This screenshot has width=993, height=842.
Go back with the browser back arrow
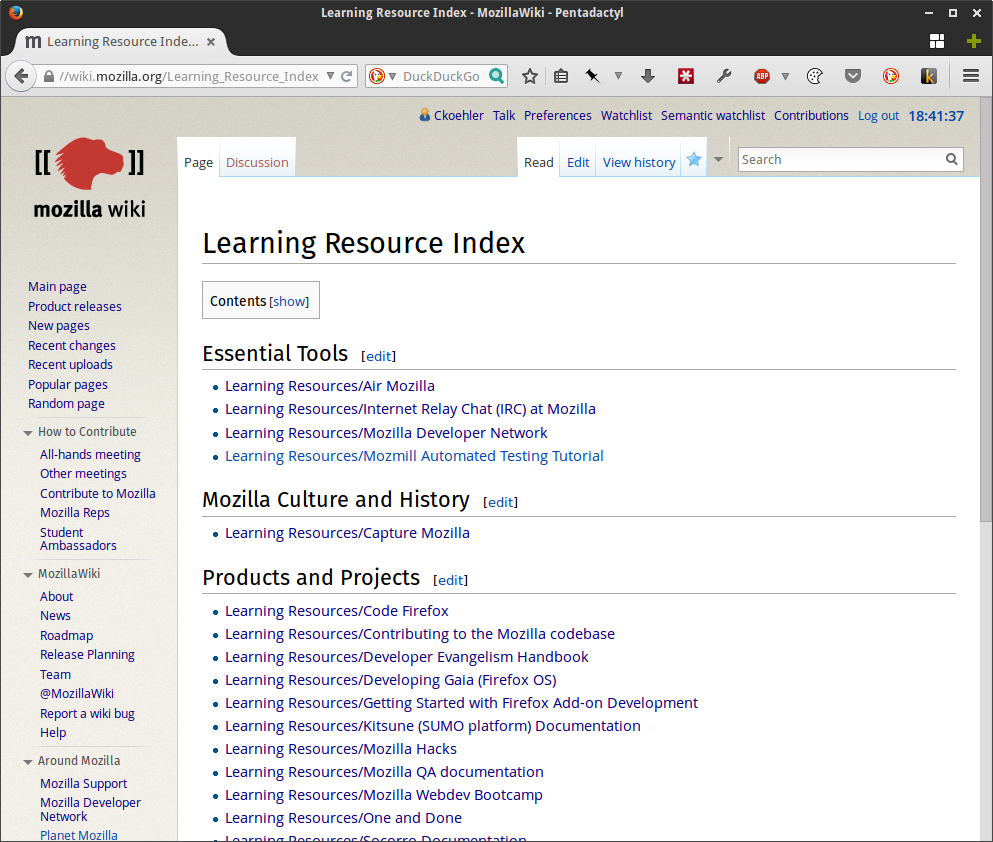click(21, 77)
